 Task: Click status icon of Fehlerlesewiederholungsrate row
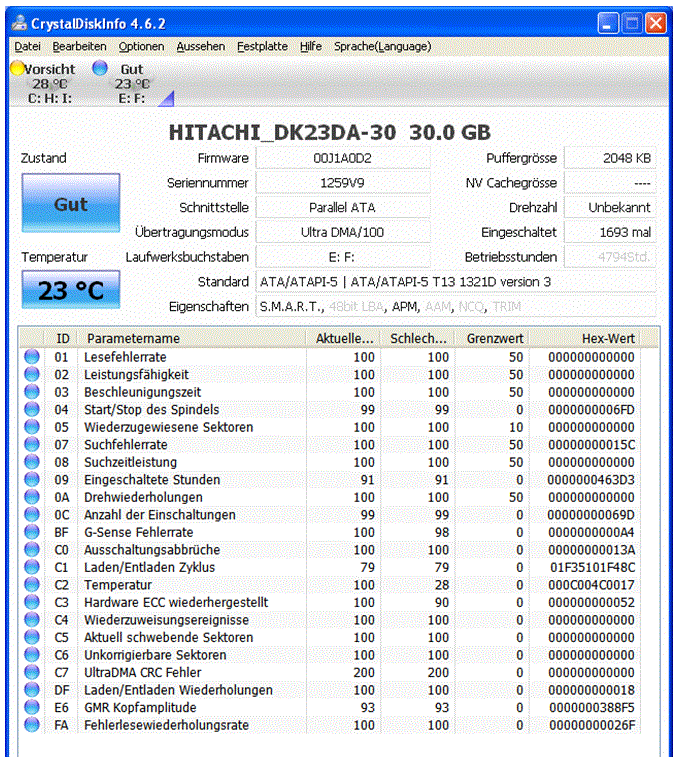[x=32, y=725]
